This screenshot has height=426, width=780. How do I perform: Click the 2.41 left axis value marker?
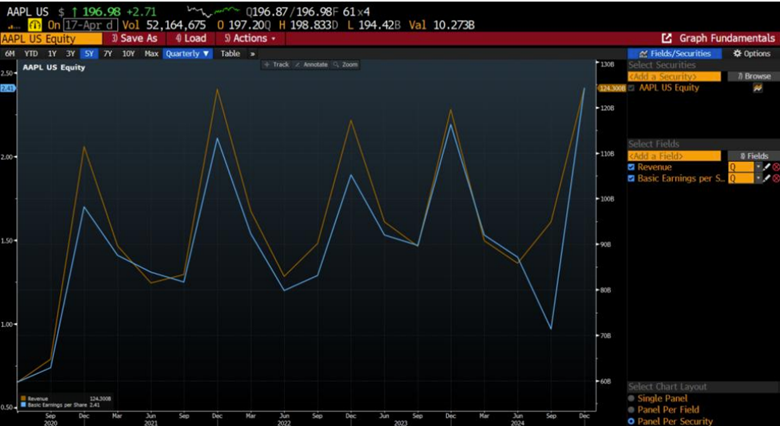click(8, 89)
